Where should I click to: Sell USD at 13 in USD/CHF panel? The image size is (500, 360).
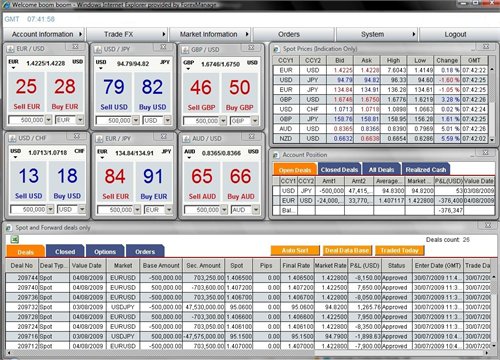28,182
